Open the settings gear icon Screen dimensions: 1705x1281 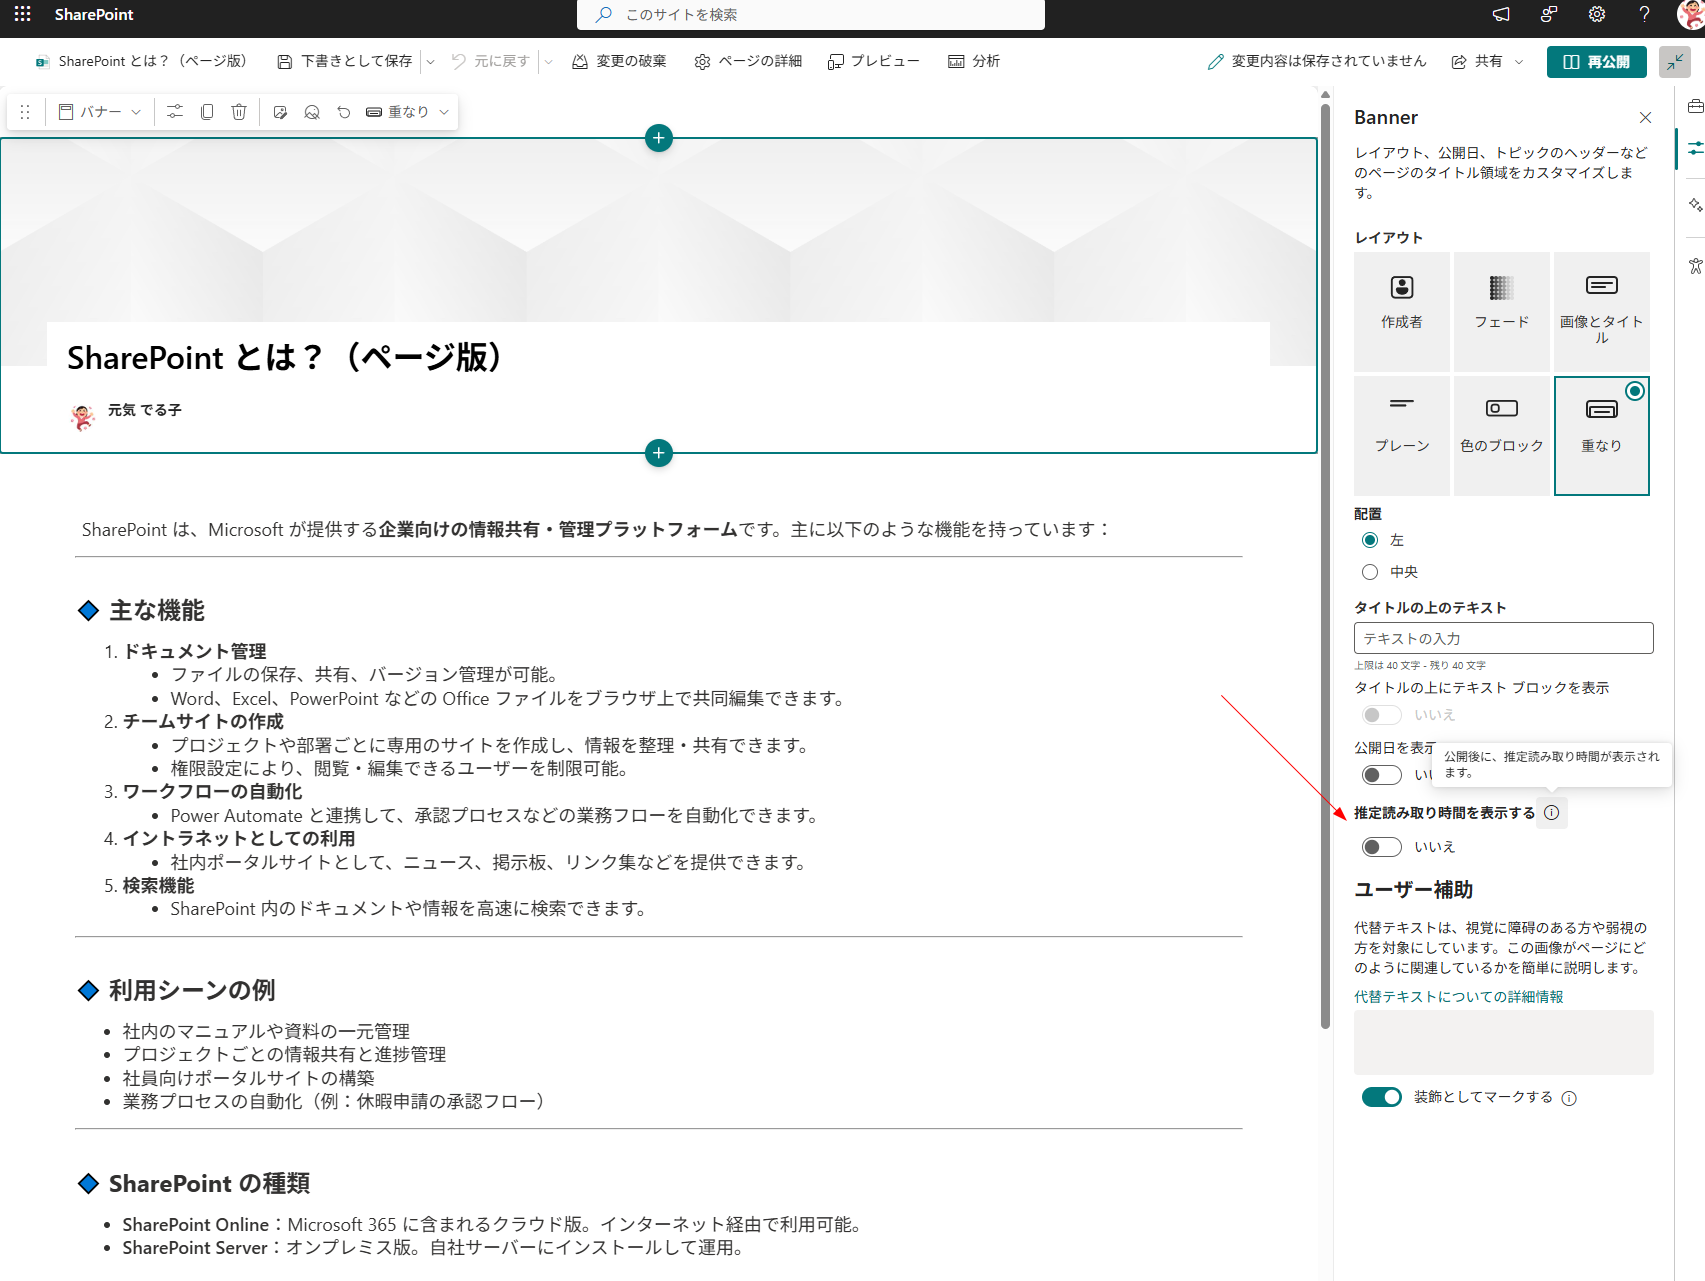[x=1597, y=14]
